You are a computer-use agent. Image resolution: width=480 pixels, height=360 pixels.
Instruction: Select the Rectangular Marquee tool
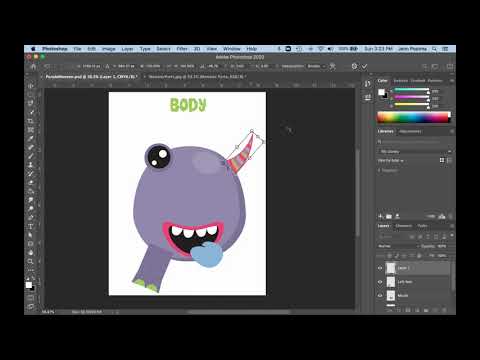click(31, 95)
